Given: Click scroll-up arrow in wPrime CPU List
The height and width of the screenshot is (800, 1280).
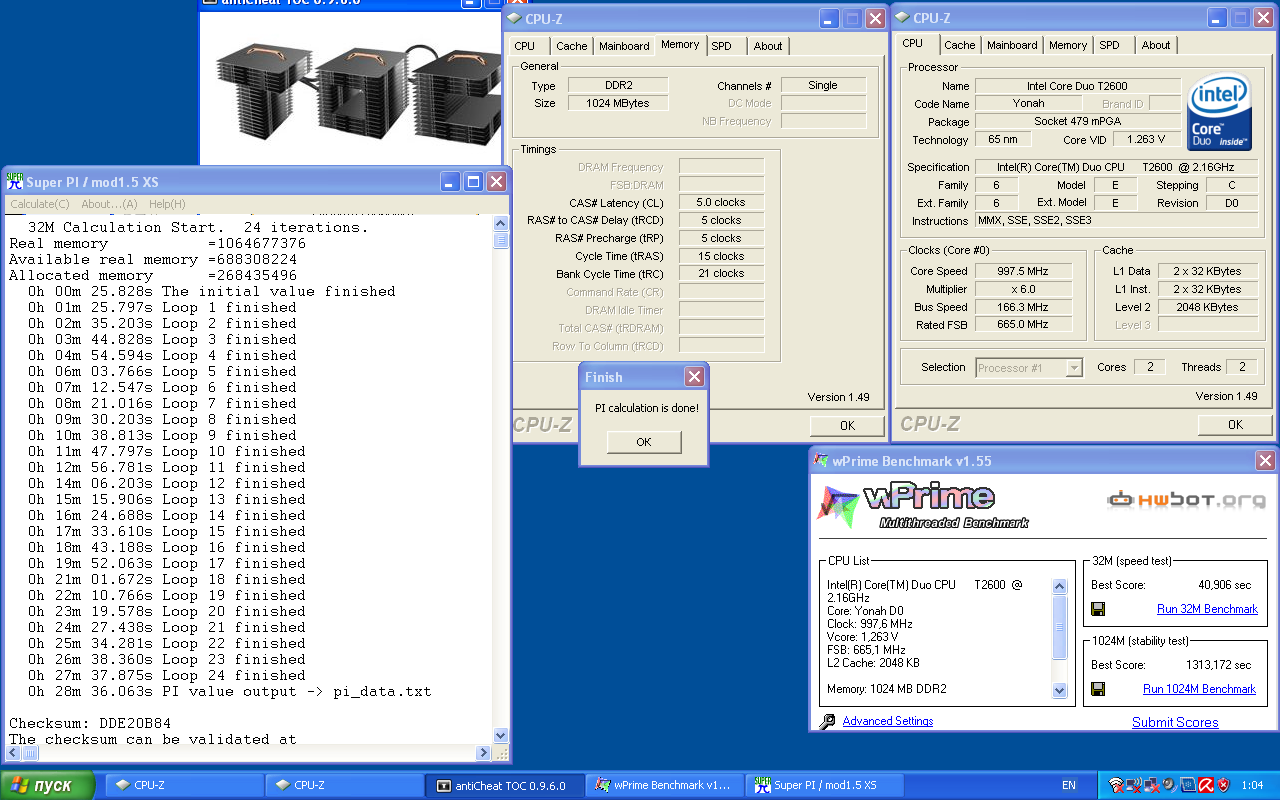Looking at the screenshot, I should (1060, 586).
